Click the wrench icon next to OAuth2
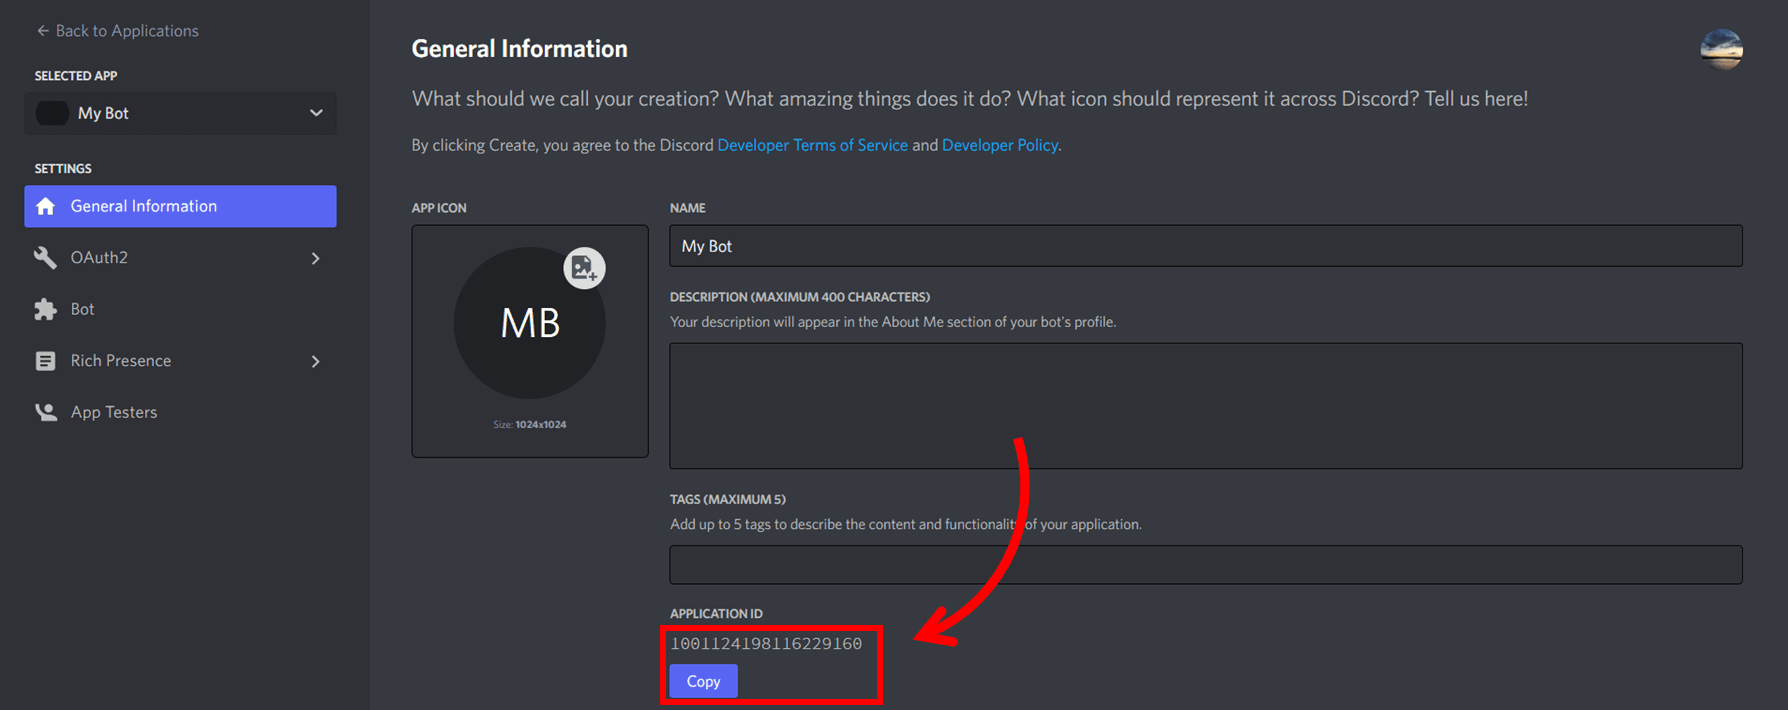This screenshot has width=1788, height=710. point(46,258)
